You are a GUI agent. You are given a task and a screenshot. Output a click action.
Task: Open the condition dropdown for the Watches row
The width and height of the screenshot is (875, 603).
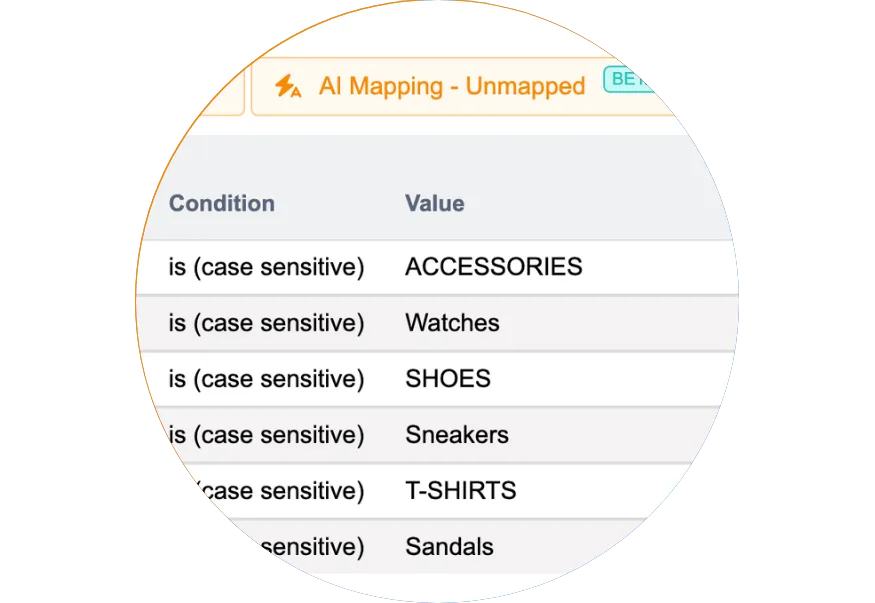pos(266,323)
